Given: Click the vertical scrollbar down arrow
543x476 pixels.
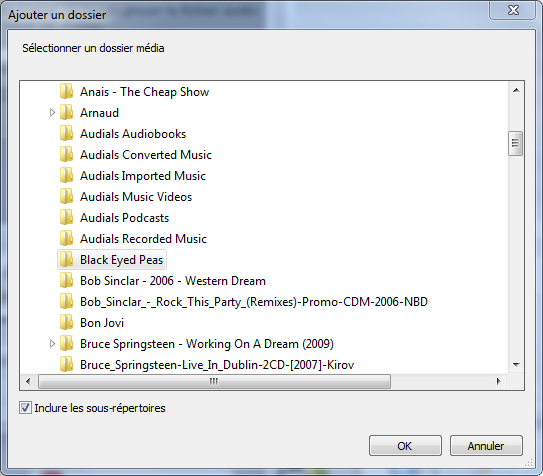Looking at the screenshot, I should (x=516, y=365).
